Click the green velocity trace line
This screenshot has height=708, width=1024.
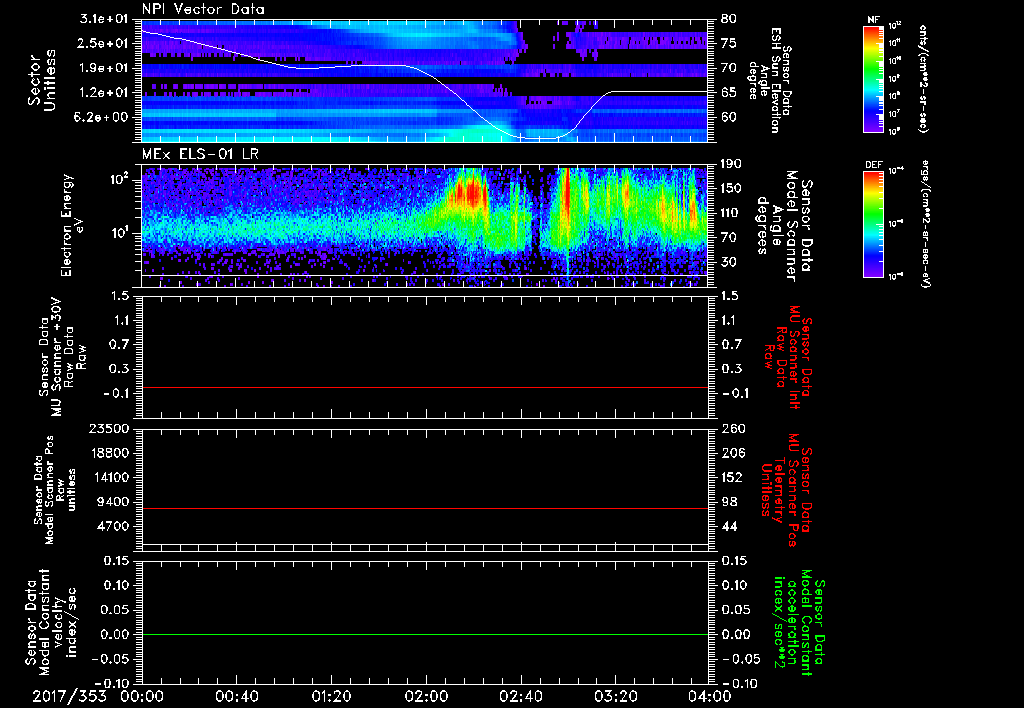[425, 634]
